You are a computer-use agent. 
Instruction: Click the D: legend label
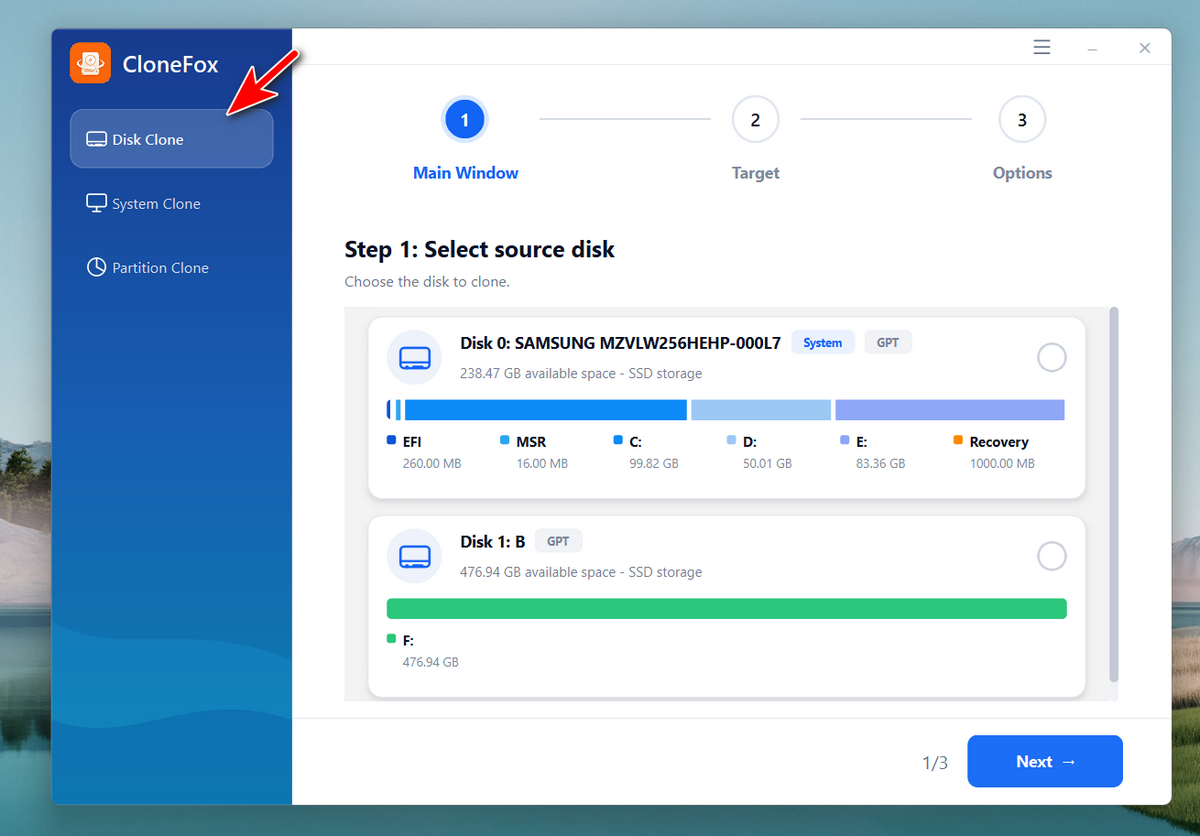pos(750,442)
